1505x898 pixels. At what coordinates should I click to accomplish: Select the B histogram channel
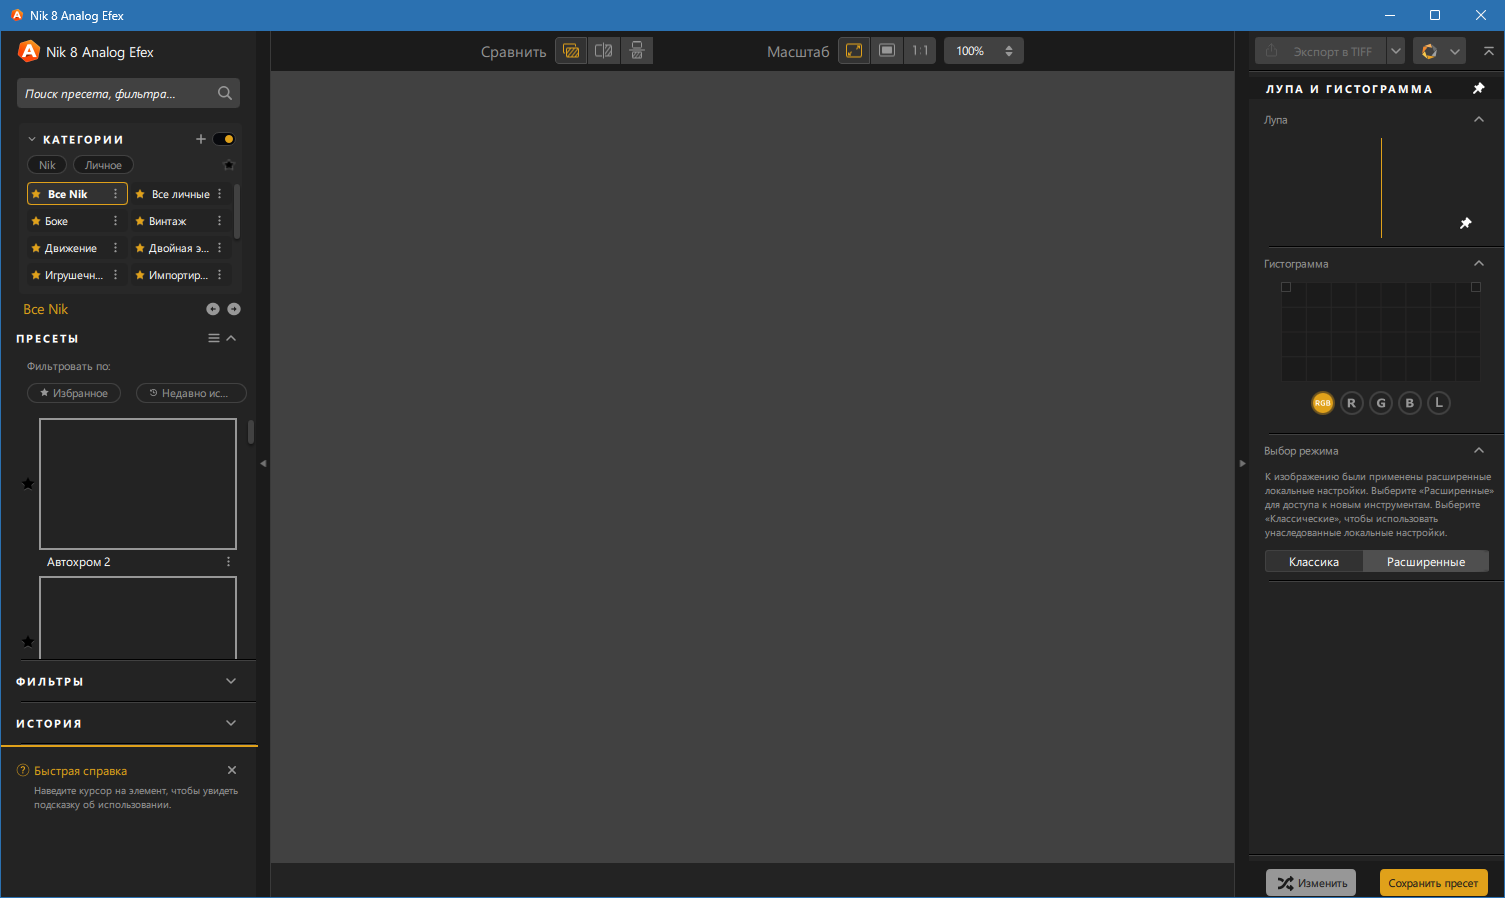[1410, 403]
